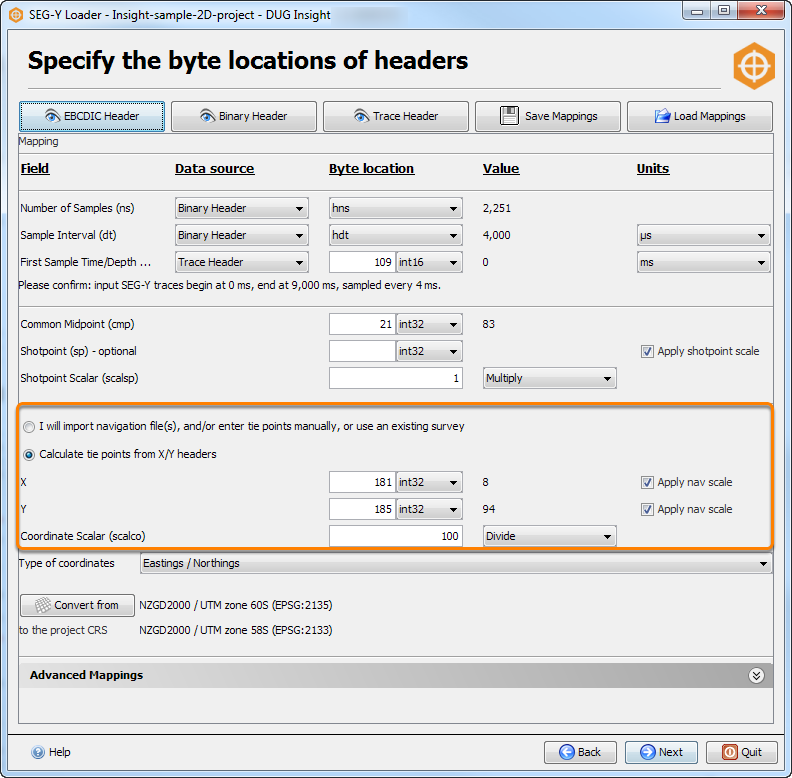Open the EBCDIC Header viewer
The image size is (792, 778).
(x=92, y=116)
